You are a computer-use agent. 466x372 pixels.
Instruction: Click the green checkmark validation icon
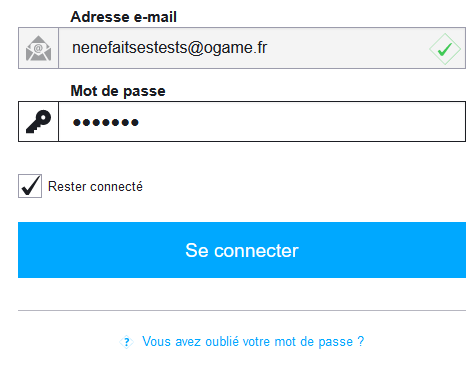pyautogui.click(x=445, y=49)
